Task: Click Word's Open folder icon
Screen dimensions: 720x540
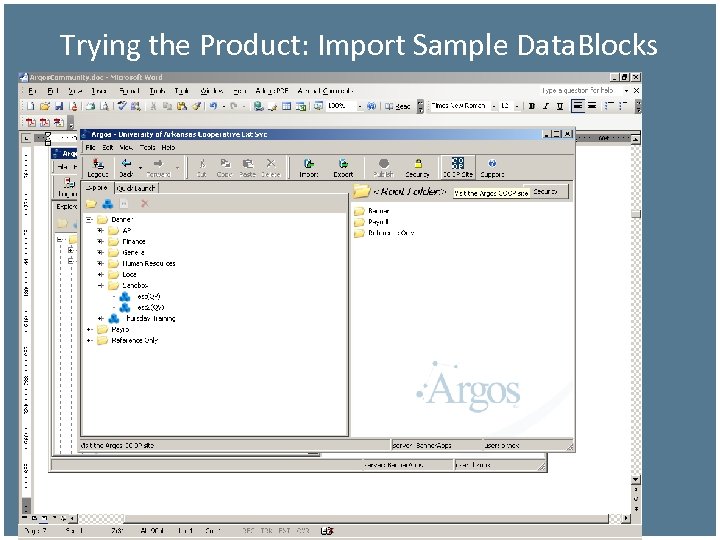Action: point(45,106)
